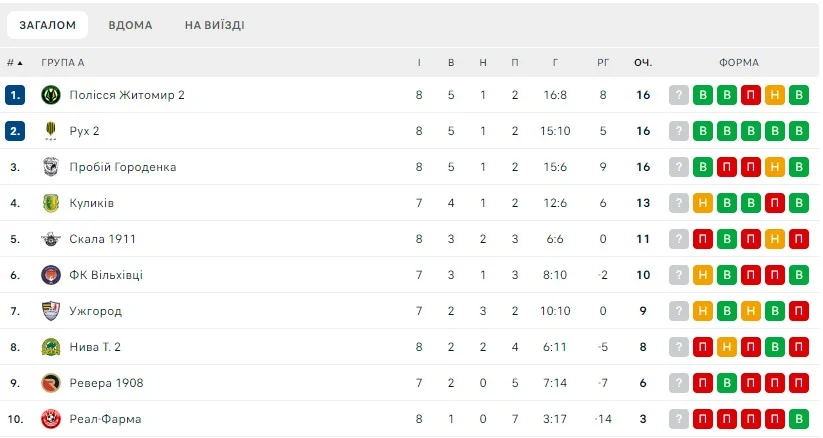This screenshot has width=823, height=438.
Task: Click the Рух 2 club crest
Action: tap(51, 131)
